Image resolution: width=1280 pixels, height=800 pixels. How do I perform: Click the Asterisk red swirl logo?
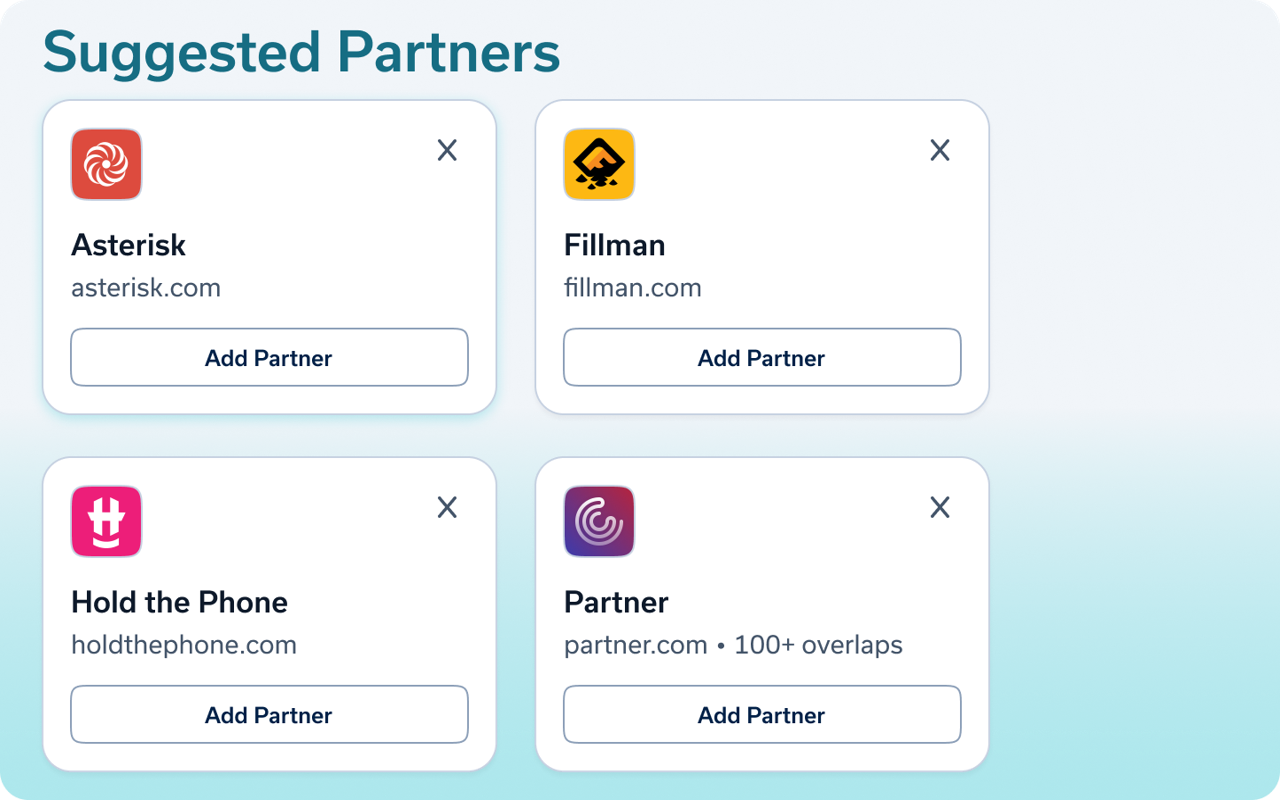(106, 164)
